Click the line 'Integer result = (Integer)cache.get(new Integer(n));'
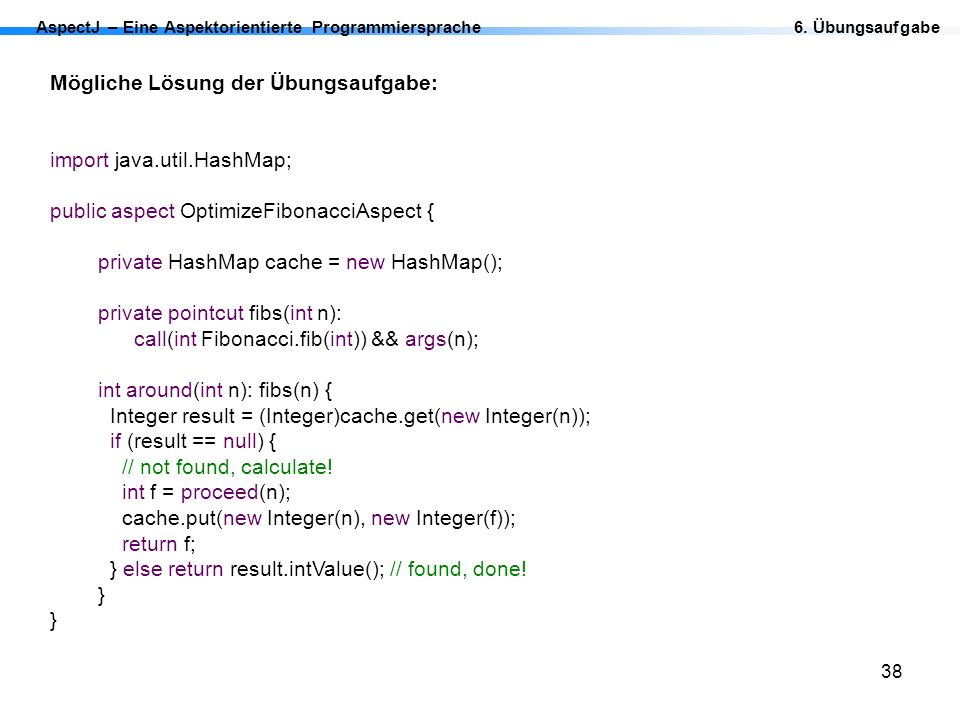960x720 pixels. pos(350,416)
